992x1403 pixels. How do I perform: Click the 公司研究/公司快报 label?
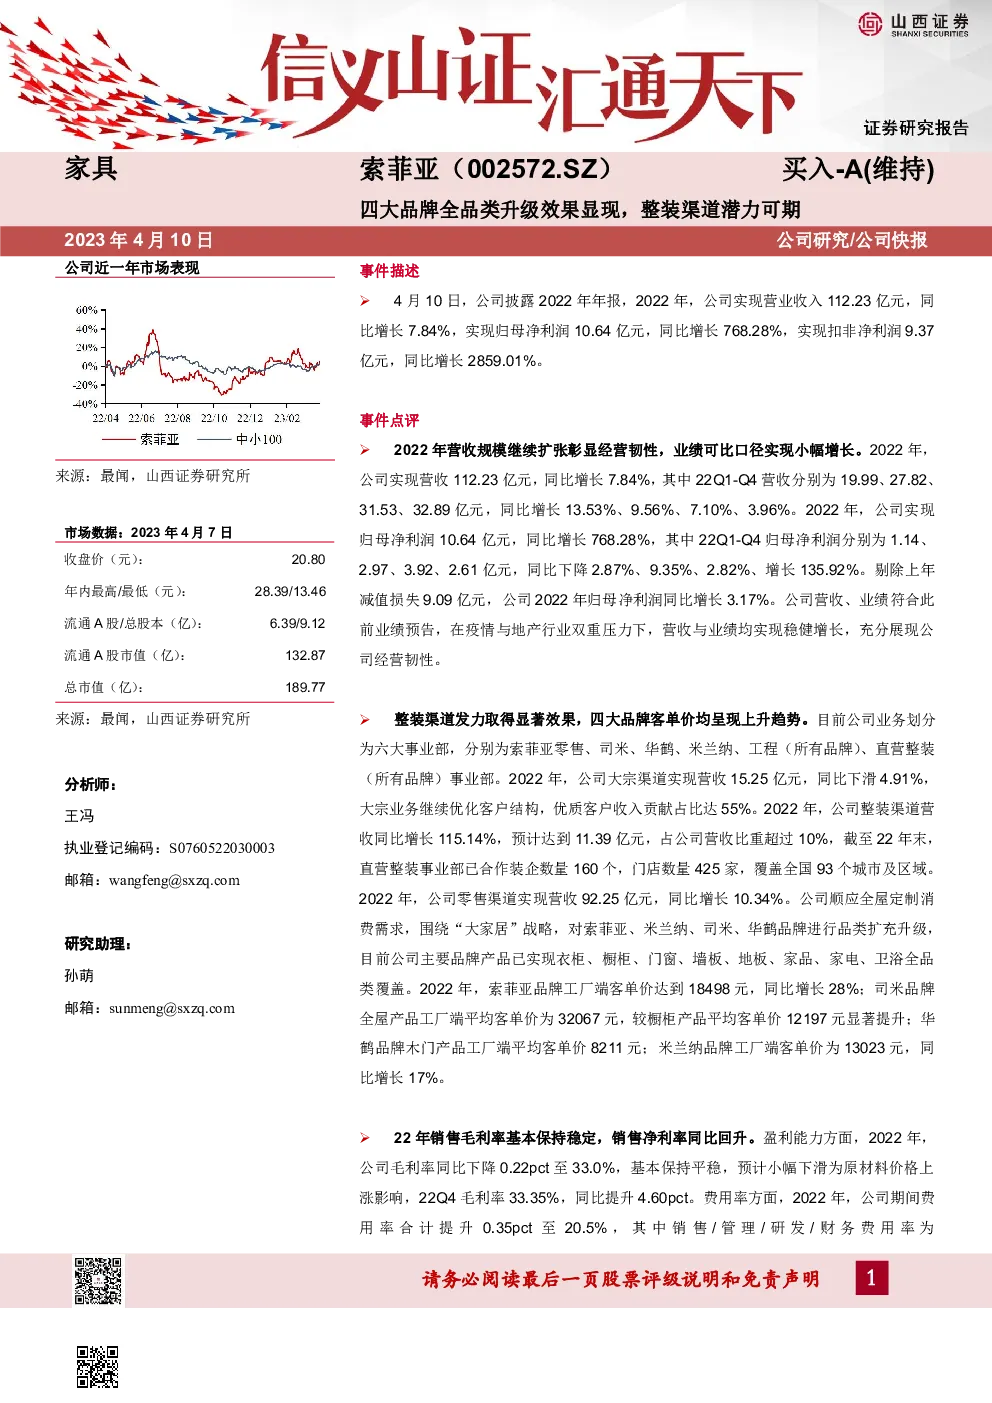(x=852, y=240)
